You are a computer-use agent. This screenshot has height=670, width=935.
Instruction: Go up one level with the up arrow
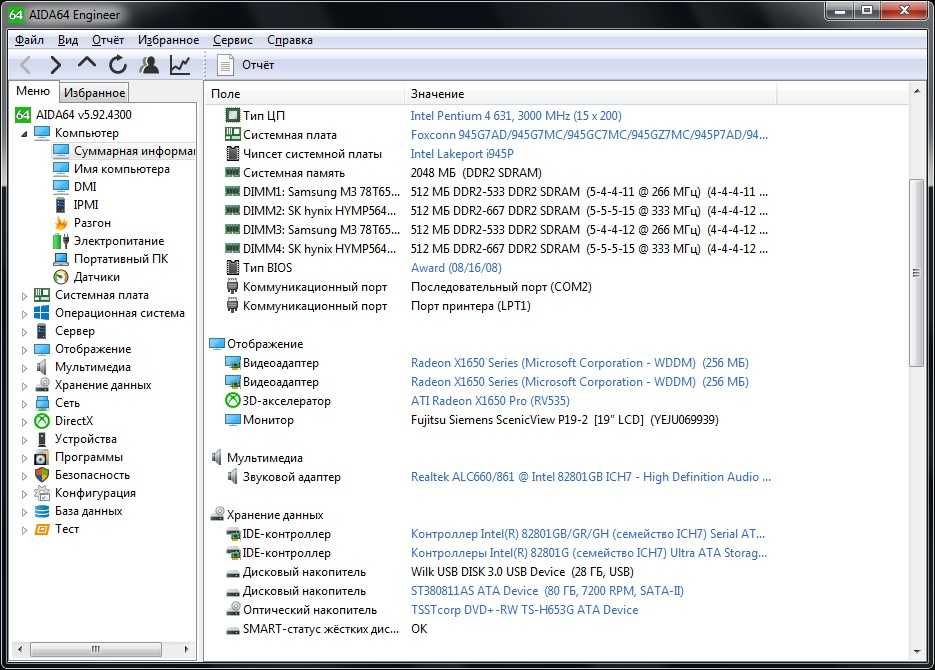point(86,64)
